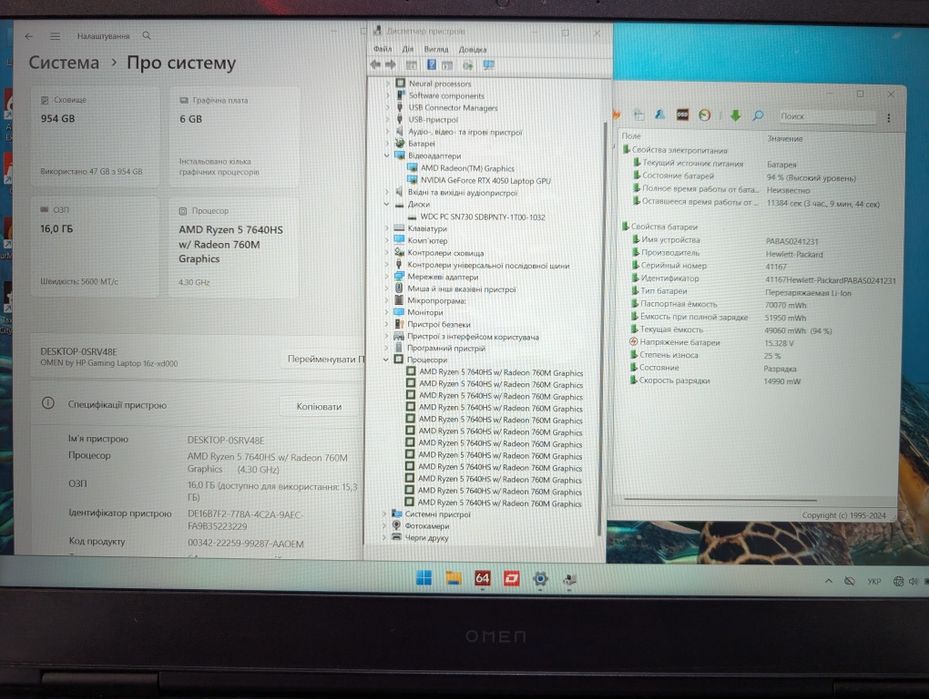Click Device Manager back arrow toolbar icon

(376, 65)
